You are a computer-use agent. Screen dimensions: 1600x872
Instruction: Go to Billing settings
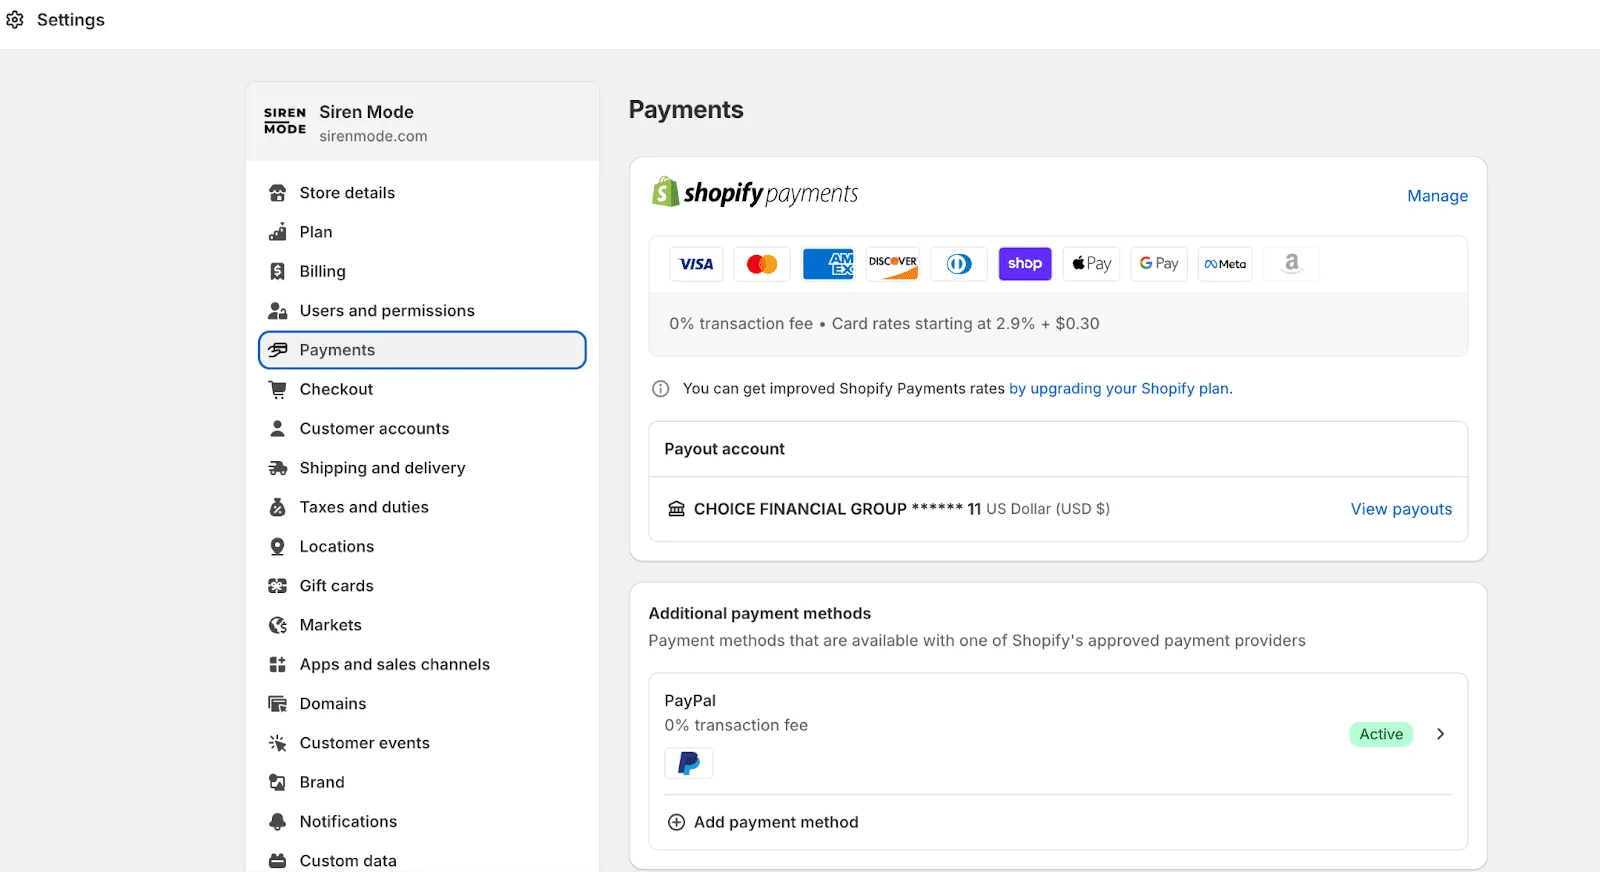coord(422,271)
